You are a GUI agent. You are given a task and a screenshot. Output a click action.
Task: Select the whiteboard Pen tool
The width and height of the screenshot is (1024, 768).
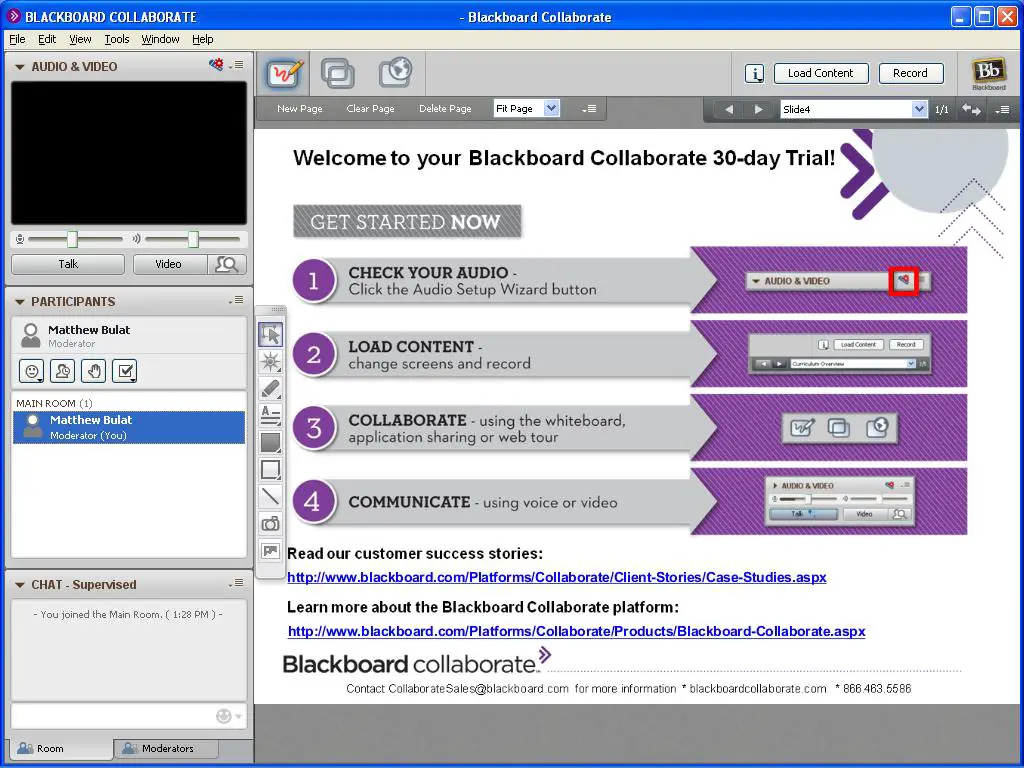click(x=270, y=389)
